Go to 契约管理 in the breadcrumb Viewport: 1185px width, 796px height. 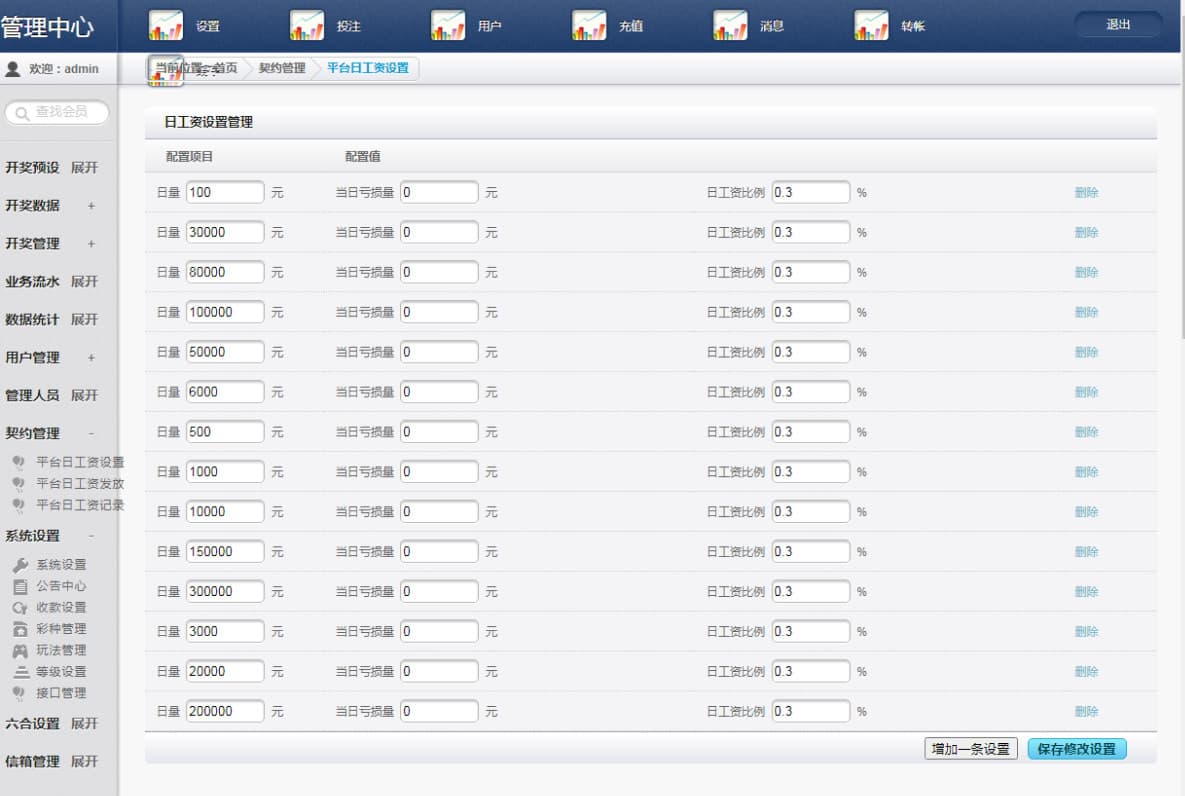tap(281, 69)
